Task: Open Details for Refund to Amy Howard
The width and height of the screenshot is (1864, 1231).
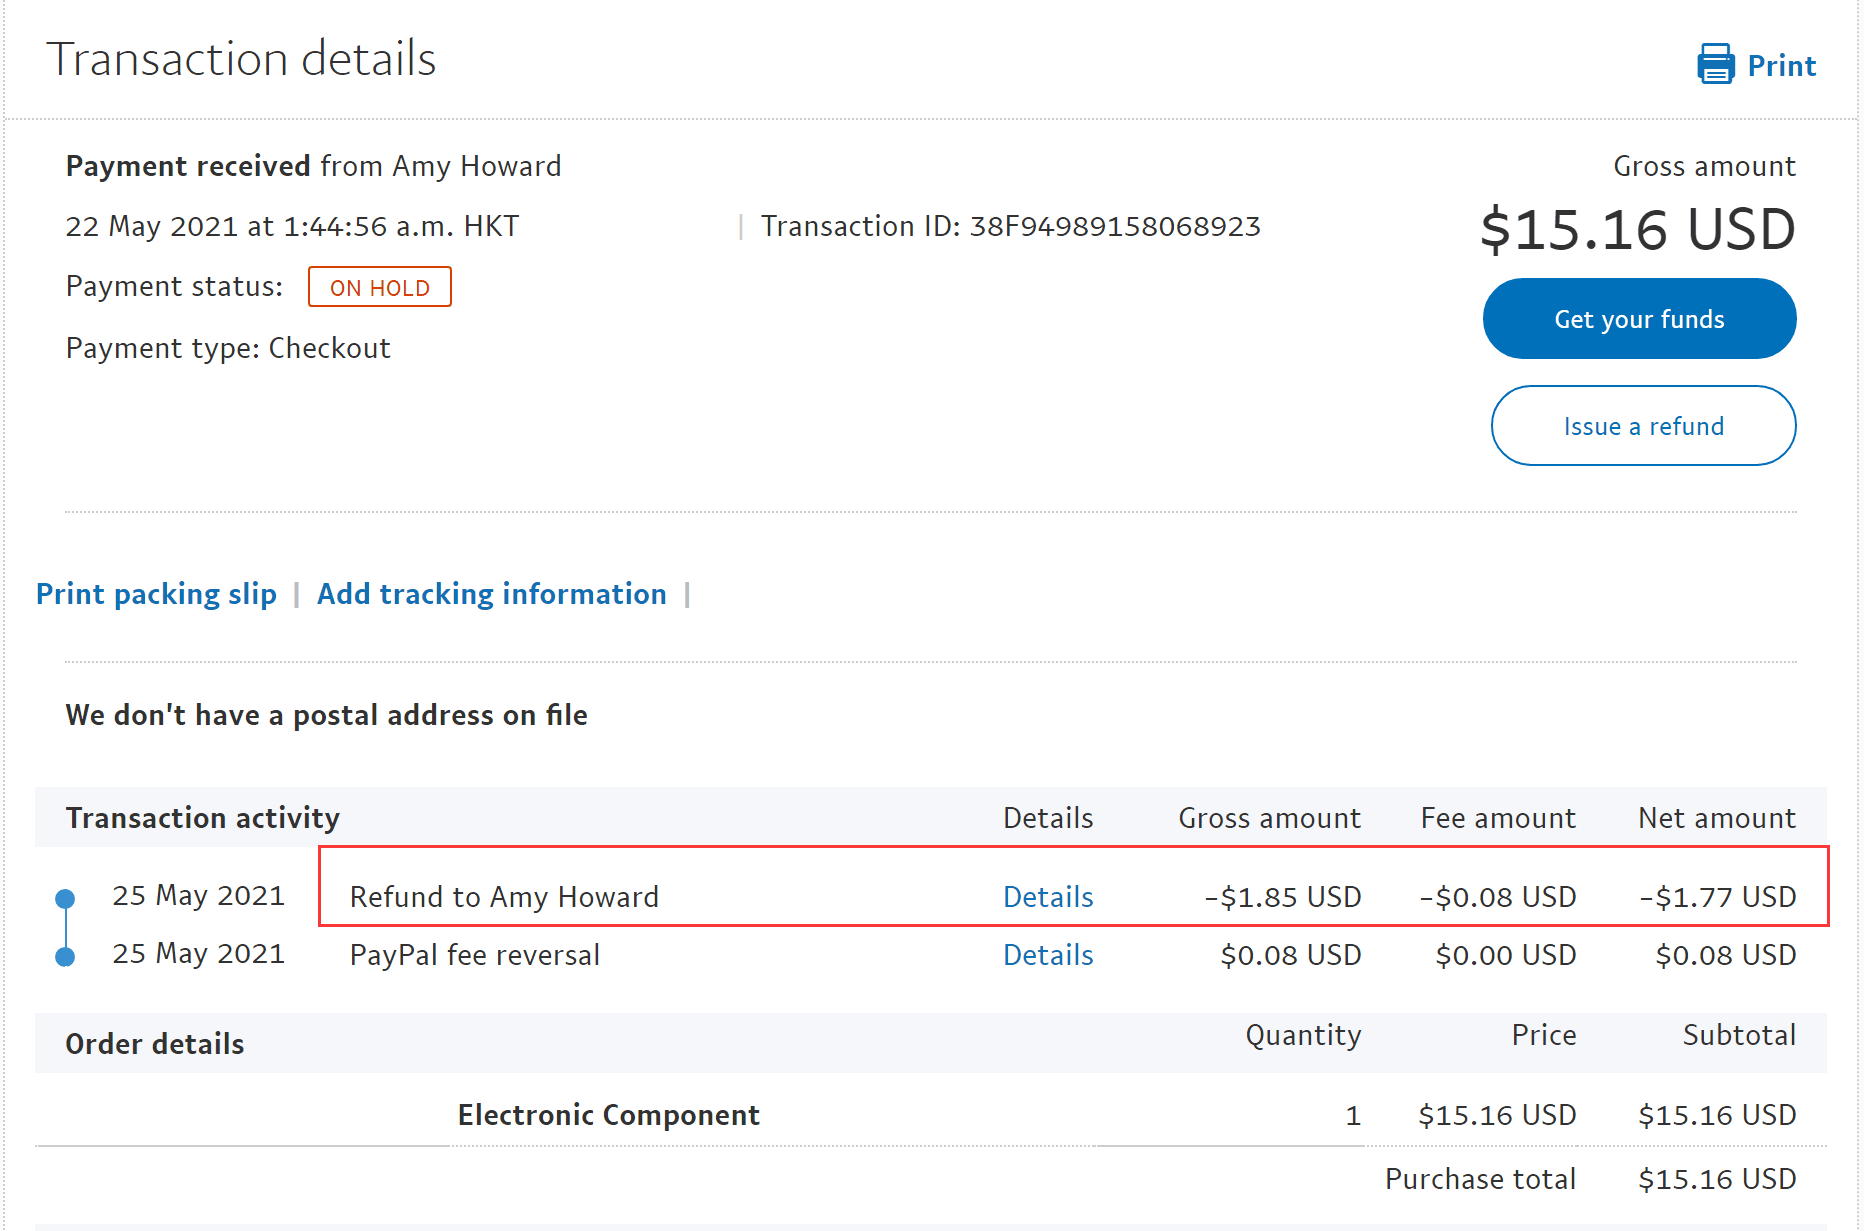Action: click(x=1047, y=897)
